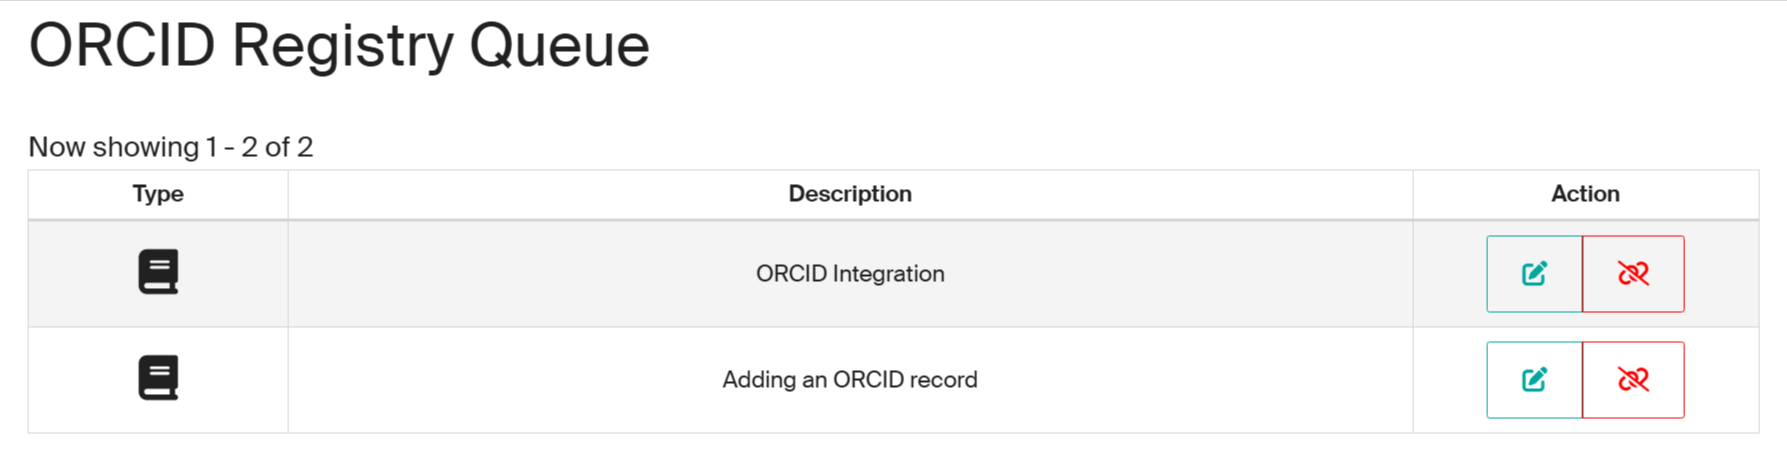This screenshot has width=1787, height=450.
Task: Click book icon for Adding an ORCID record
Action: 158,378
